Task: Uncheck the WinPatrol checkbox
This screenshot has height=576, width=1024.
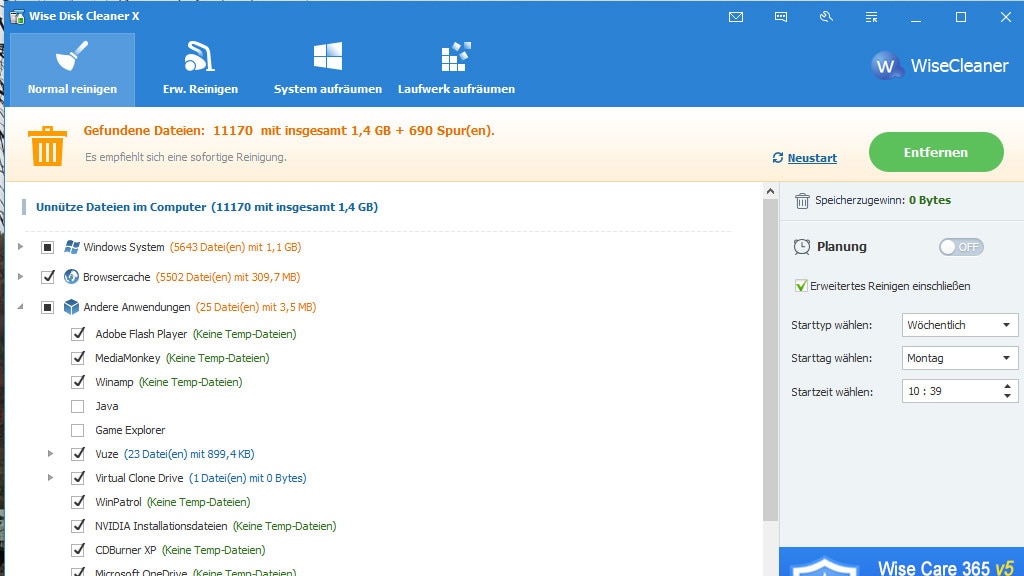Action: click(78, 502)
